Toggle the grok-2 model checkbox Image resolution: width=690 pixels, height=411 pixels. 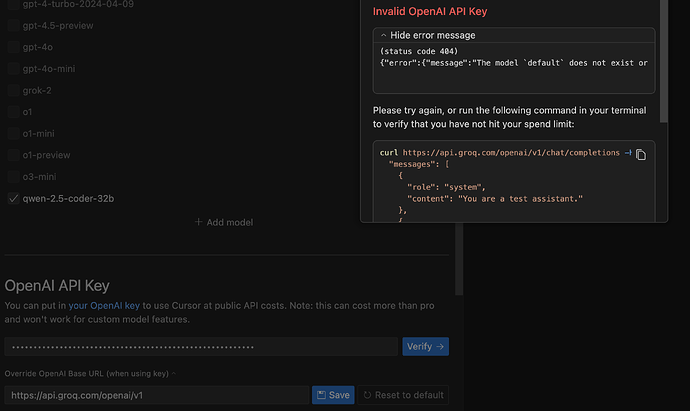[x=13, y=90]
